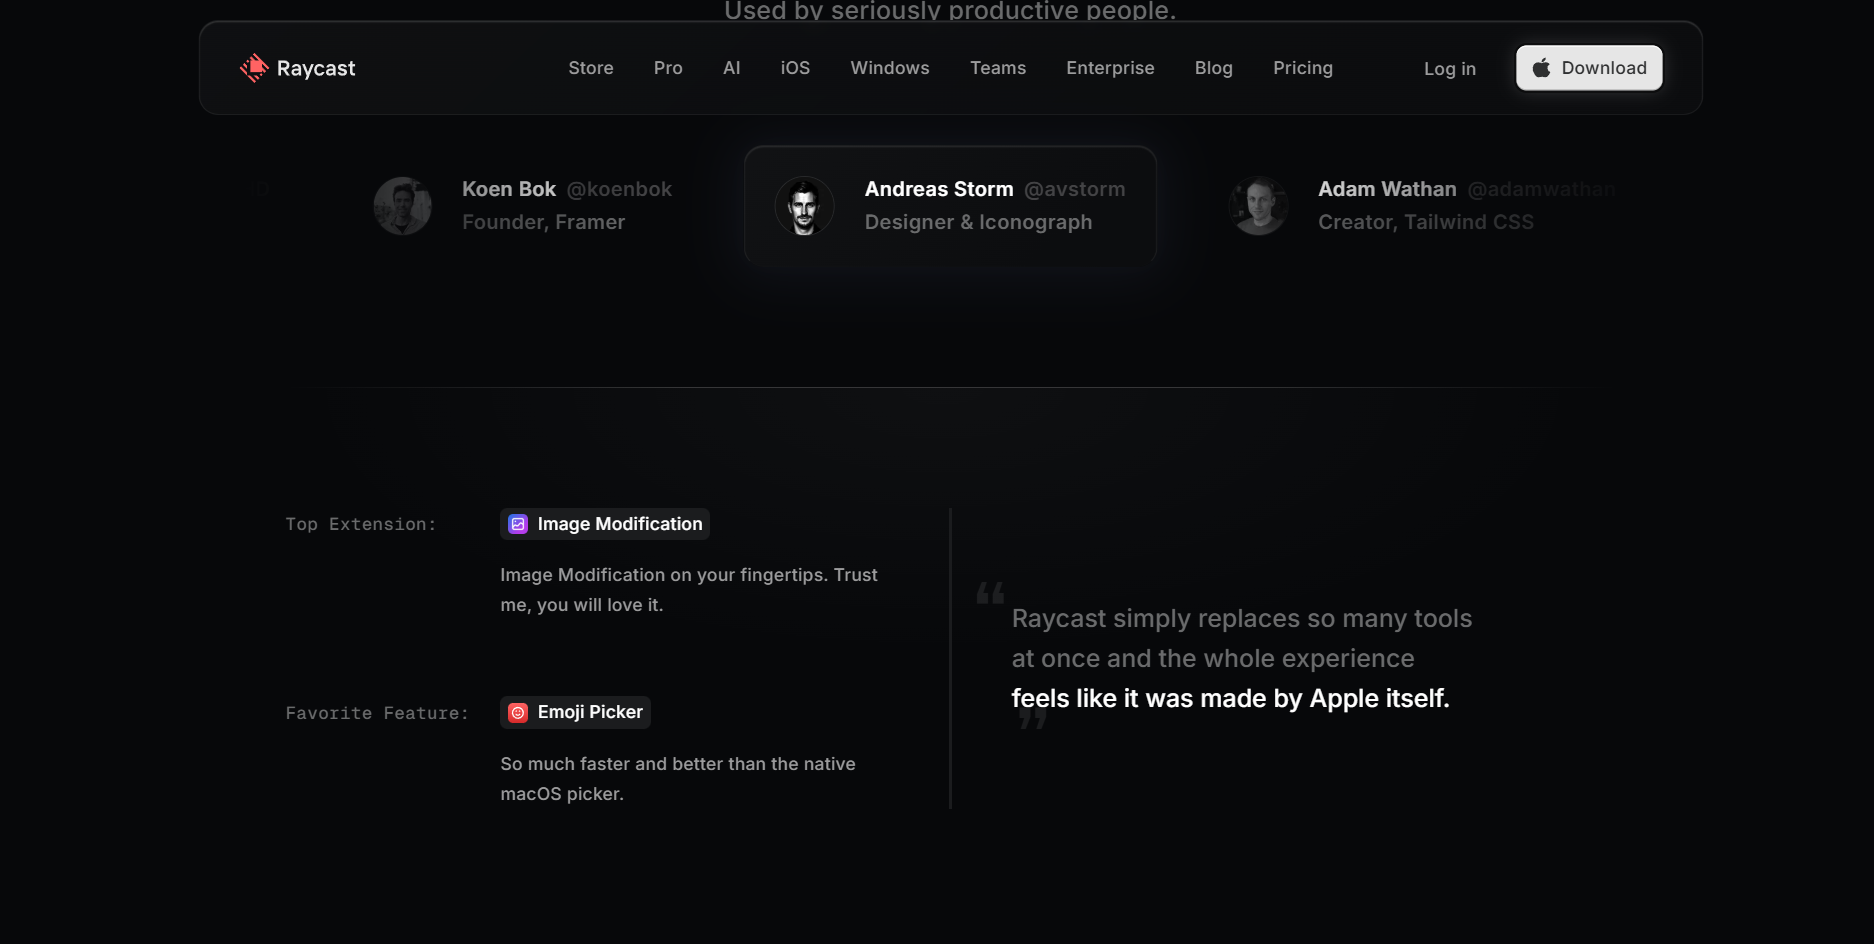View the Pricing page
Image resolution: width=1874 pixels, height=944 pixels.
pos(1303,68)
